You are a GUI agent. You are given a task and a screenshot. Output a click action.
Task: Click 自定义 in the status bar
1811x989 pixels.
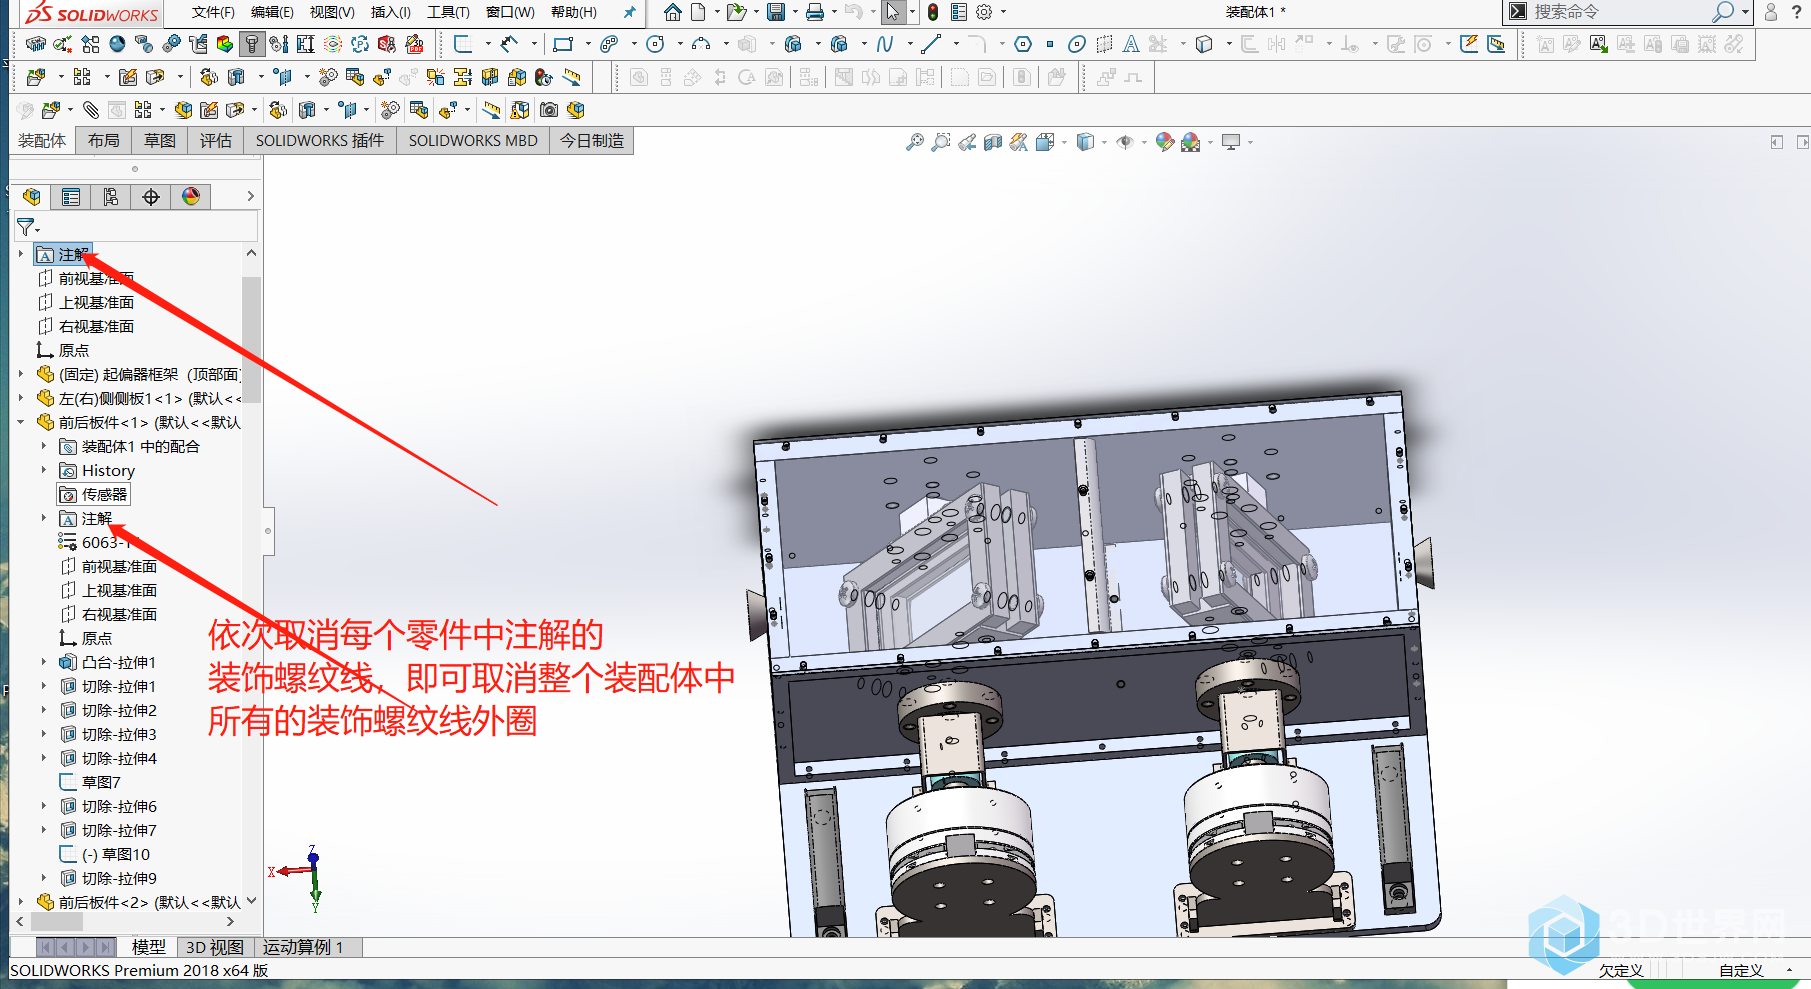pyautogui.click(x=1741, y=970)
